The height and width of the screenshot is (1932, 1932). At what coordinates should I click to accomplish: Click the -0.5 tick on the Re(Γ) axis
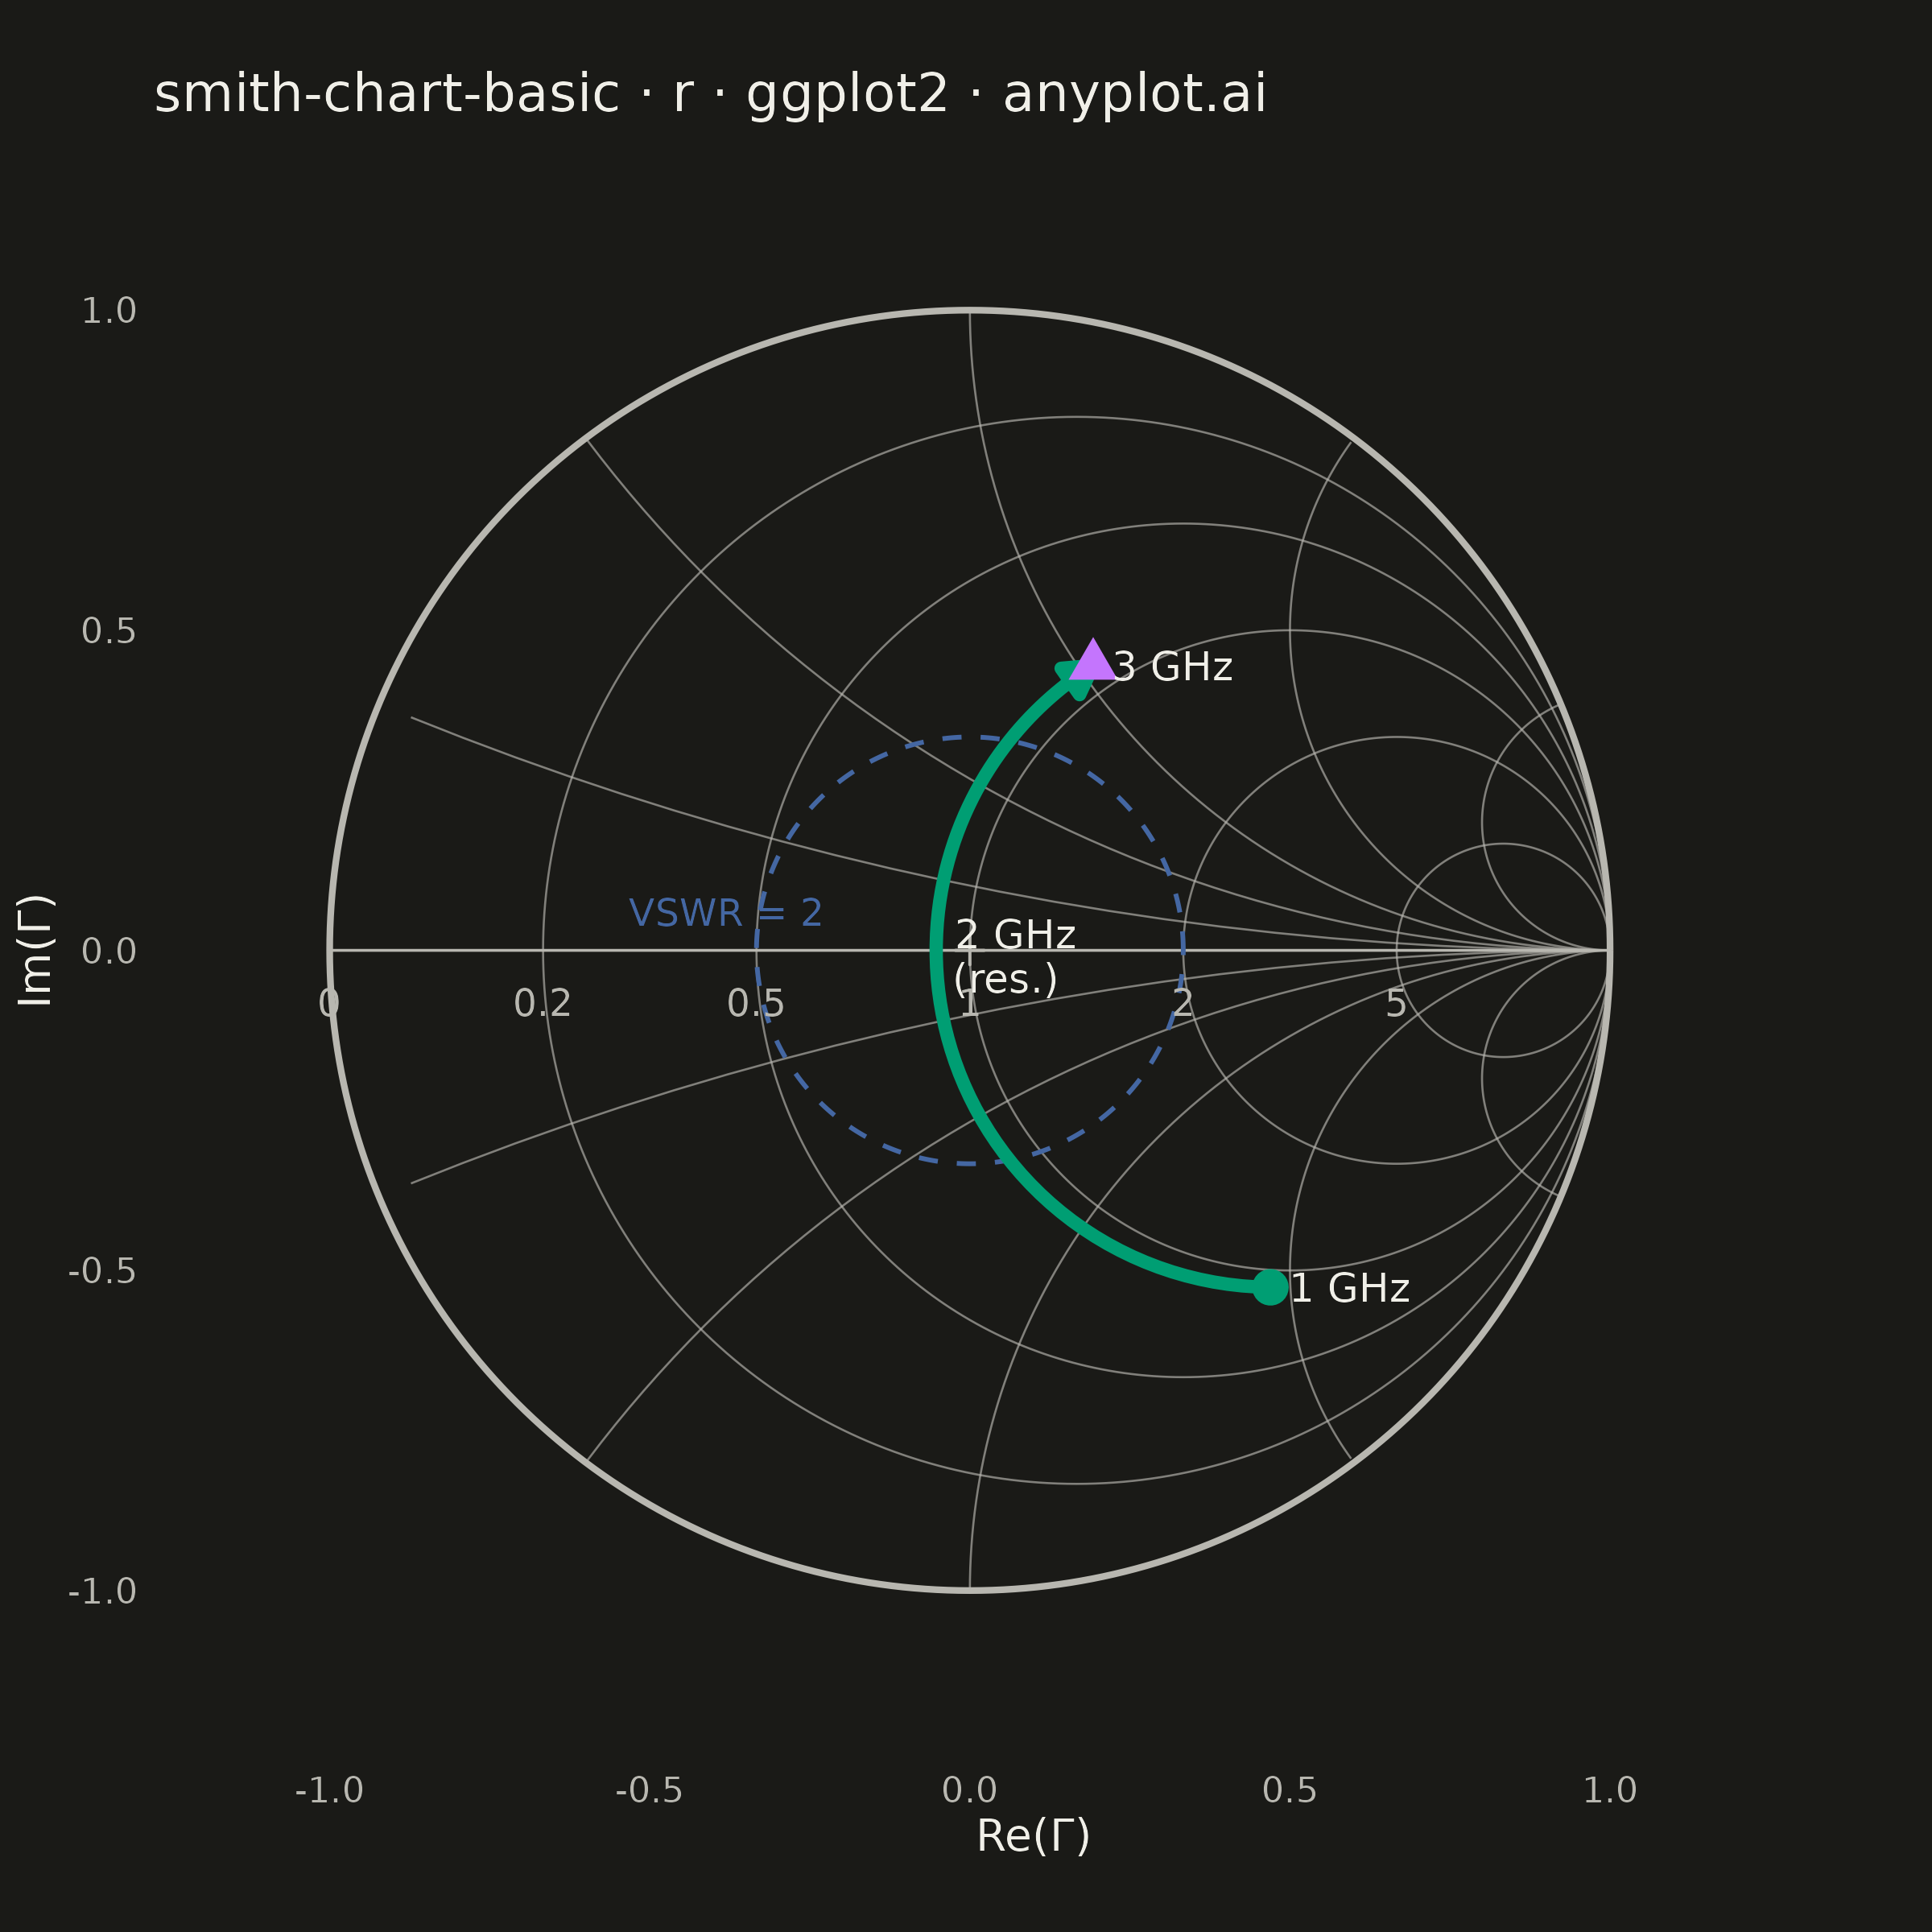tap(649, 1790)
